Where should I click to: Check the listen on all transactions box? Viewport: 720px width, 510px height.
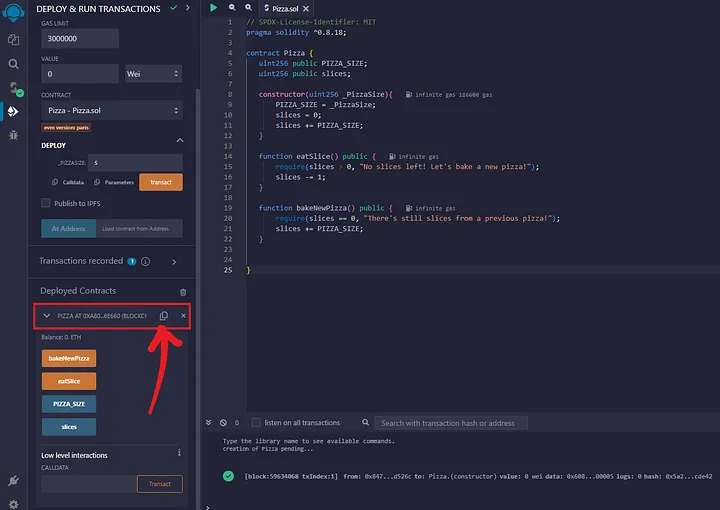(x=256, y=423)
